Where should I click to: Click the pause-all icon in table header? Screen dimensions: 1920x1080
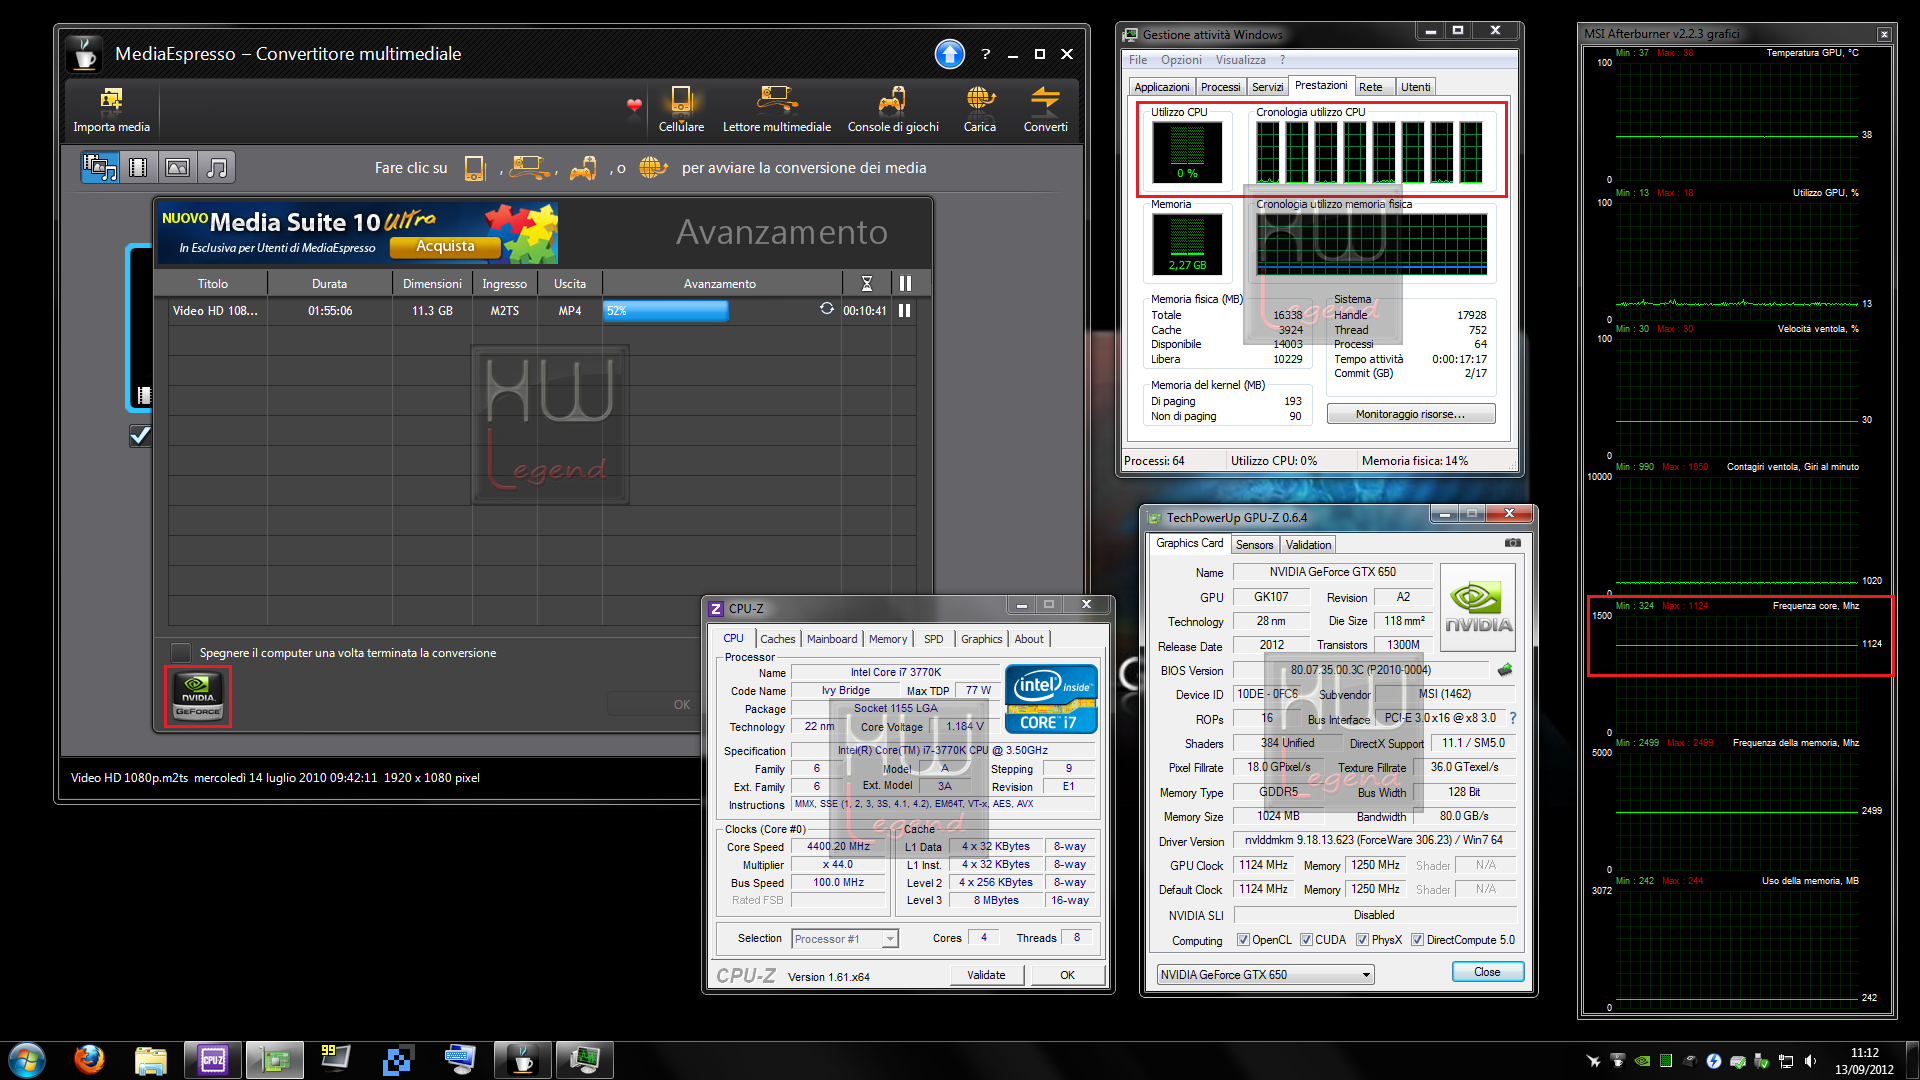905,284
